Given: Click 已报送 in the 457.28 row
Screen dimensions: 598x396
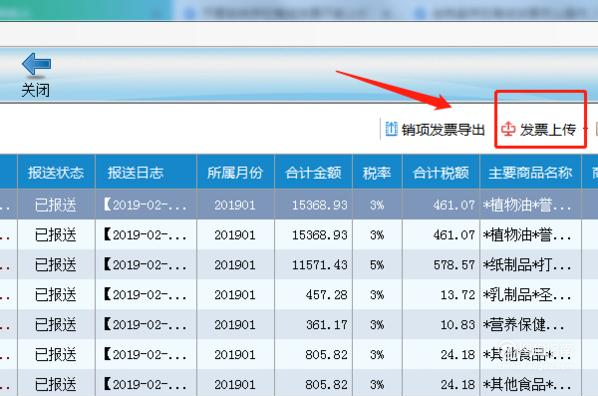Looking at the screenshot, I should [x=56, y=295].
